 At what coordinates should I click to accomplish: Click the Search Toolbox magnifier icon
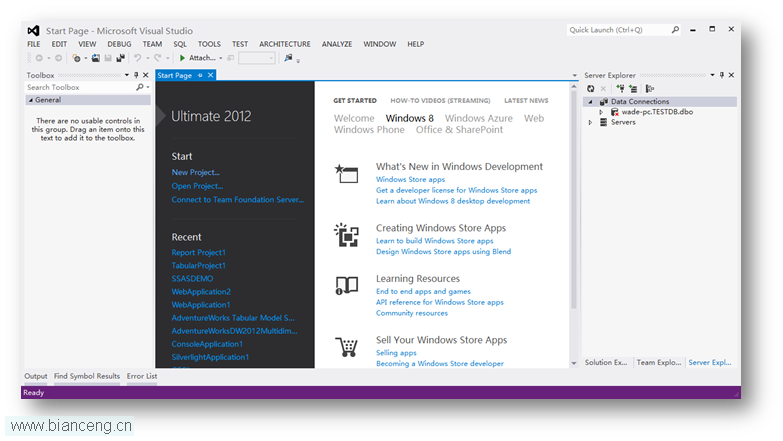point(140,87)
